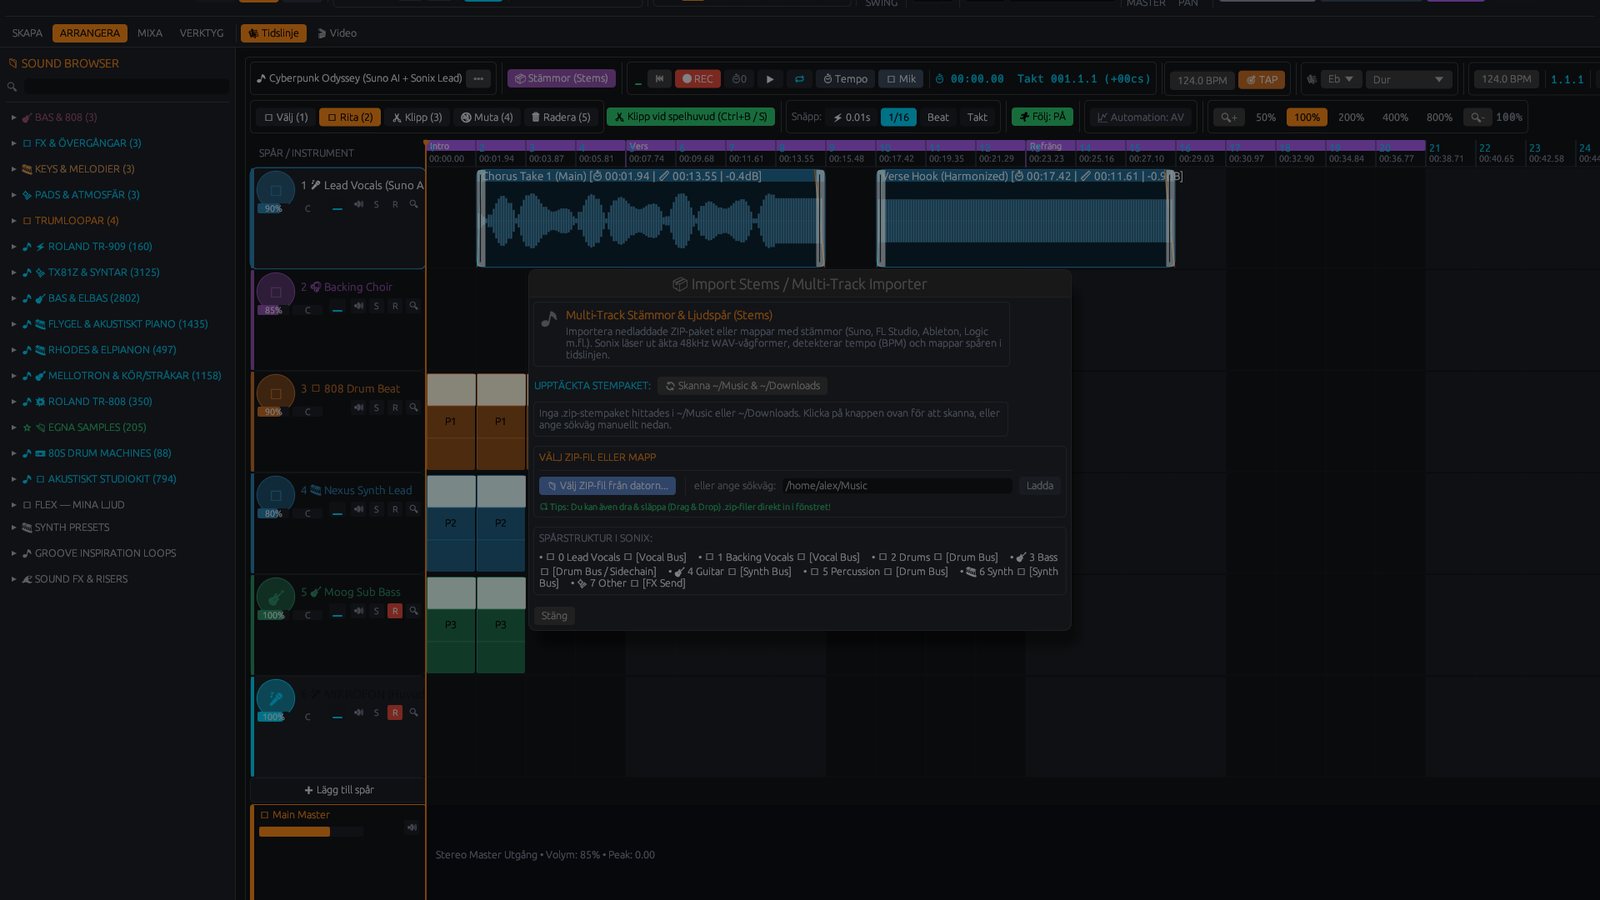Image resolution: width=1600 pixels, height=900 pixels.
Task: Click Skanna ~/Music & ~/Downloads button
Action: 742,386
